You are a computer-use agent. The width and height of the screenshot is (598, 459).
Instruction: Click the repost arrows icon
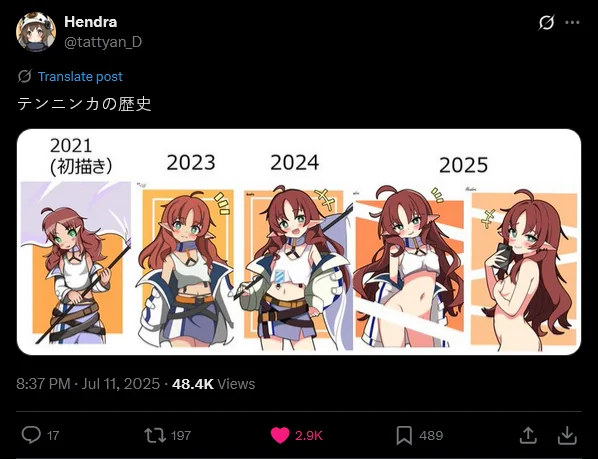pyautogui.click(x=155, y=435)
